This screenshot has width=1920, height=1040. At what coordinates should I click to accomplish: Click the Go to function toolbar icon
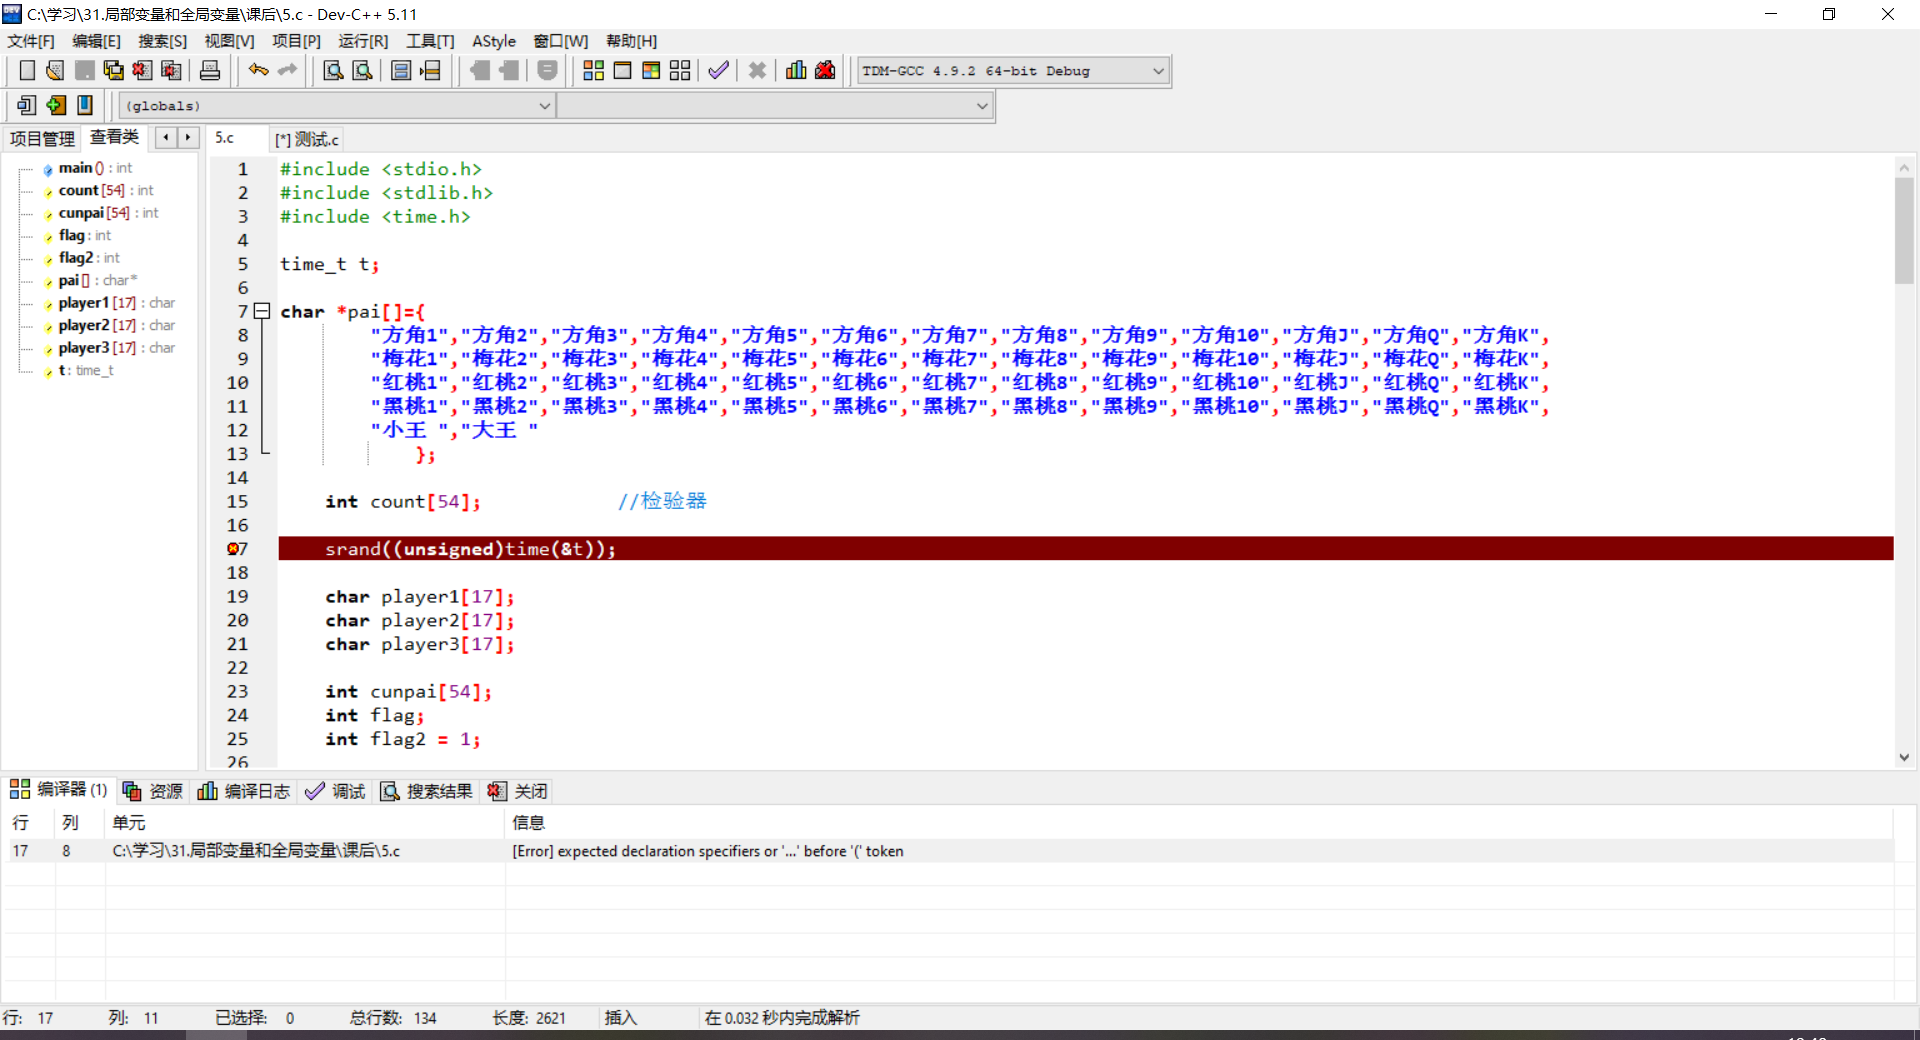[x=401, y=70]
